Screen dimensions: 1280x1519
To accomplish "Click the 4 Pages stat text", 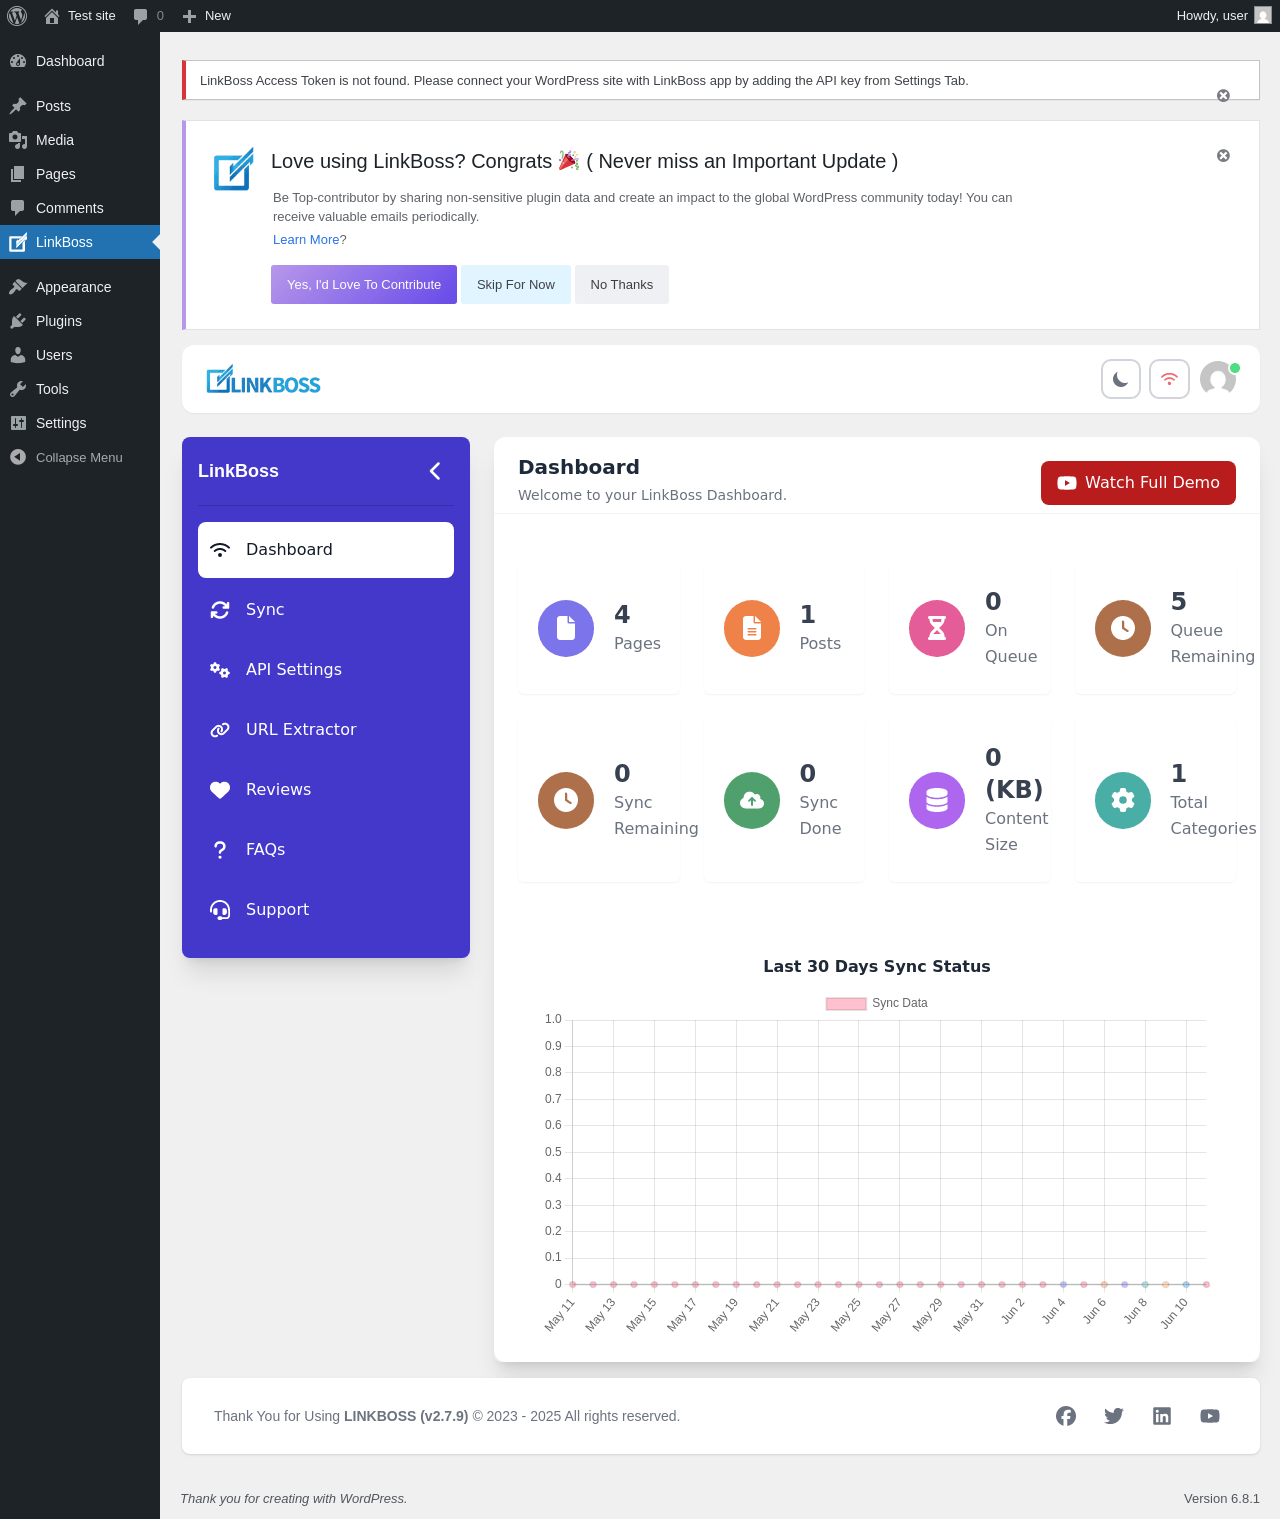I will click(637, 629).
